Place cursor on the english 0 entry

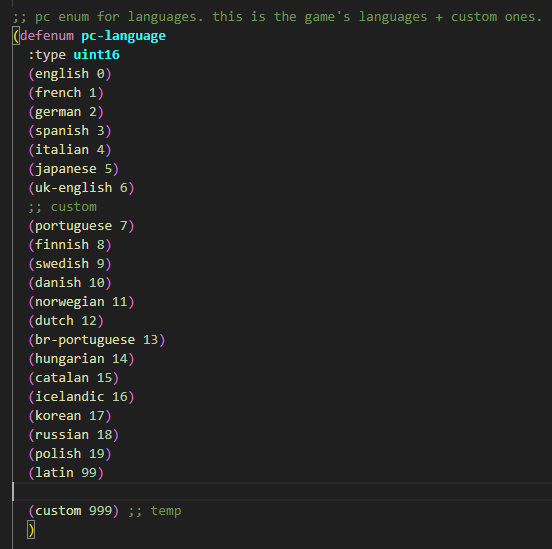pyautogui.click(x=70, y=74)
